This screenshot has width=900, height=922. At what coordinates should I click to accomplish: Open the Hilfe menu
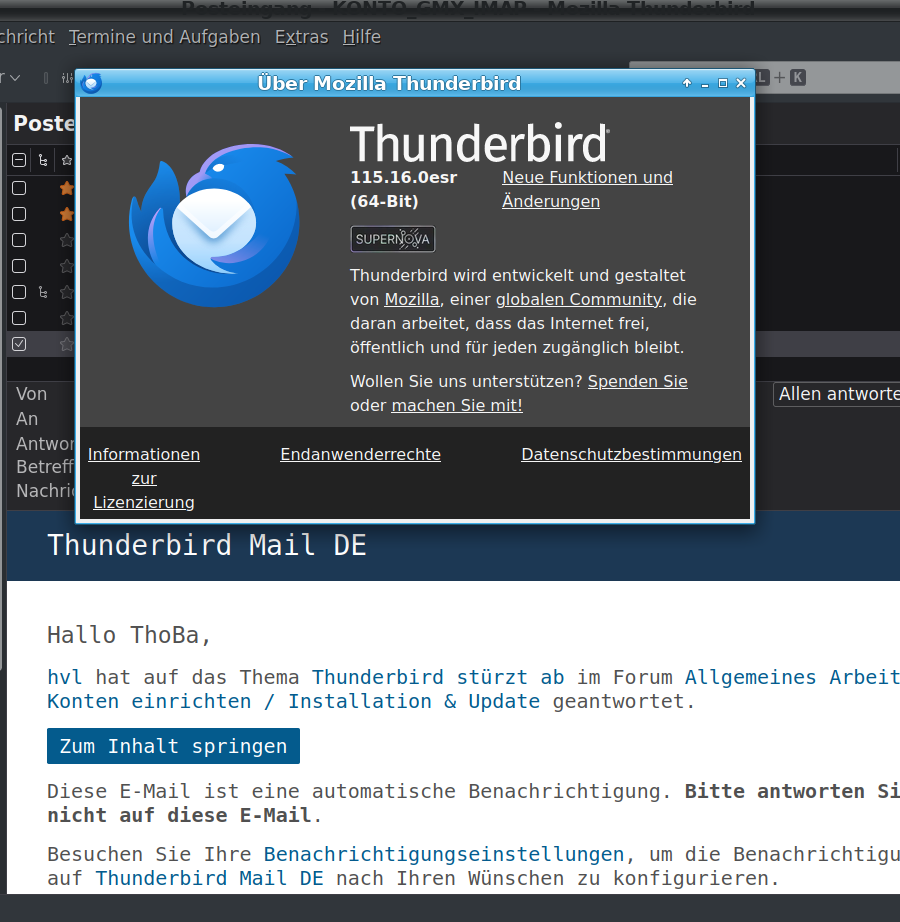tap(362, 37)
